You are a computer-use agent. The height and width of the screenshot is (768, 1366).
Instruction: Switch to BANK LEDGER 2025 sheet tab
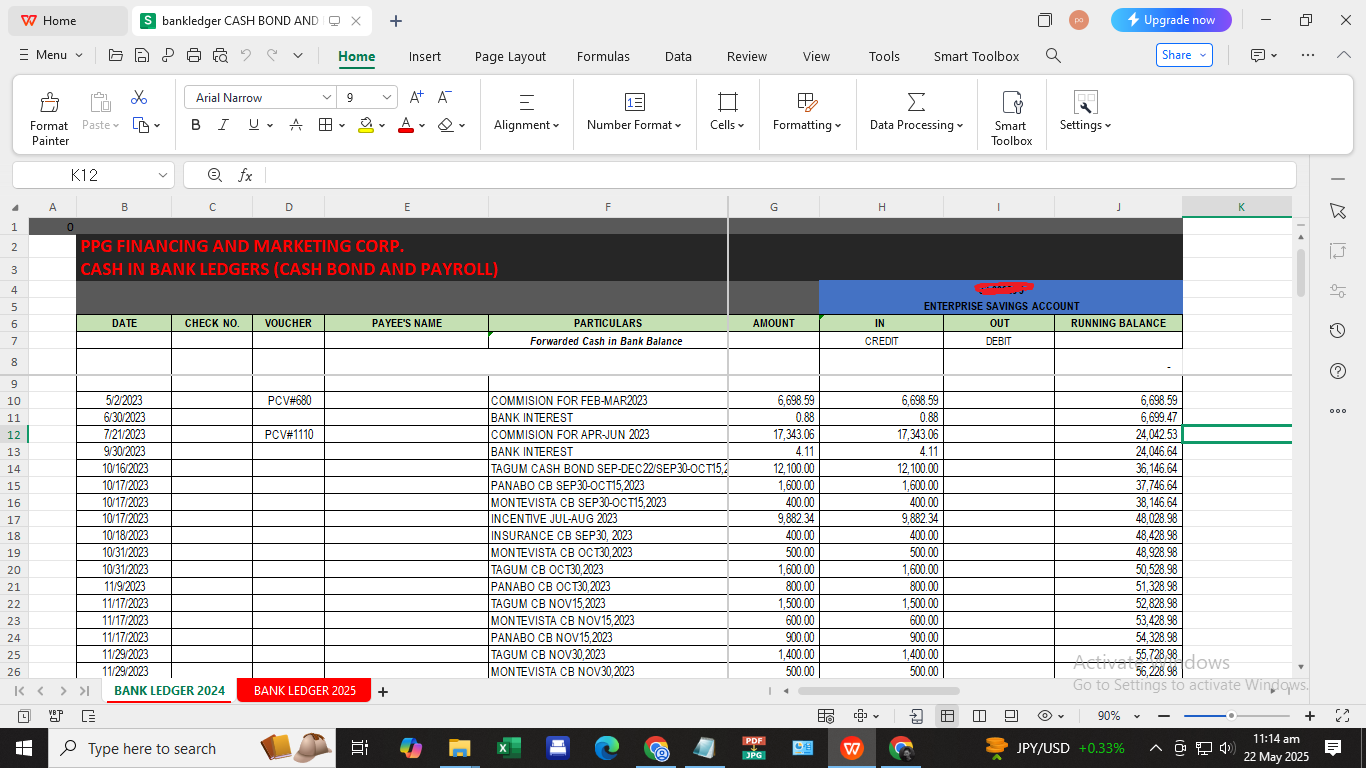point(304,691)
